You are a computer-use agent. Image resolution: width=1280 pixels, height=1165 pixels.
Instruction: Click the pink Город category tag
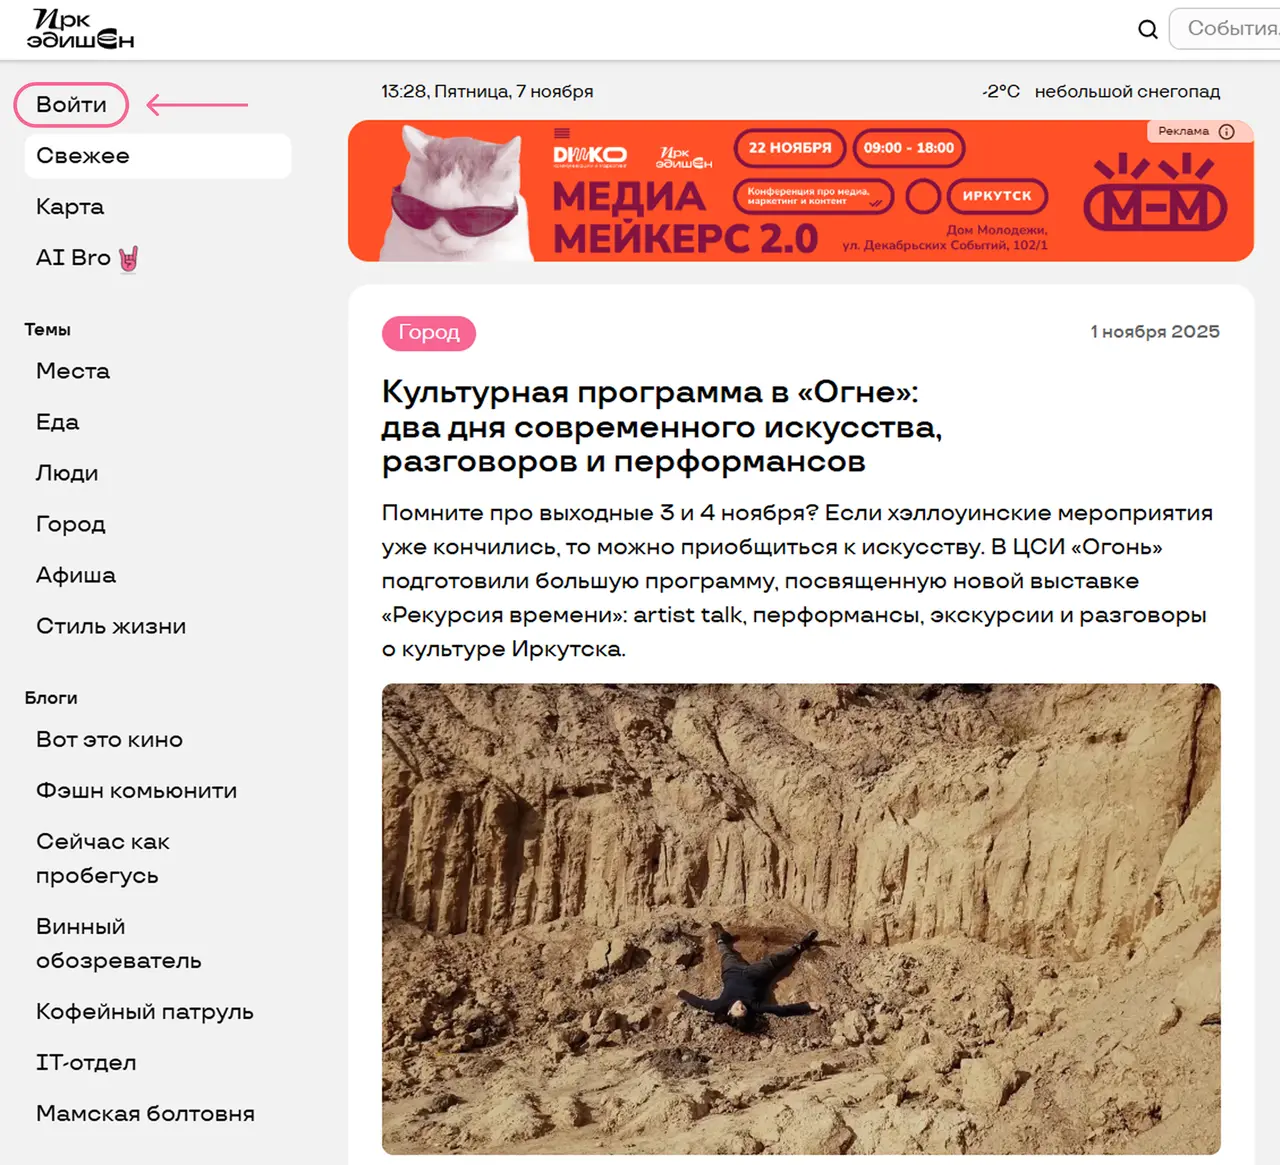pyautogui.click(x=429, y=333)
